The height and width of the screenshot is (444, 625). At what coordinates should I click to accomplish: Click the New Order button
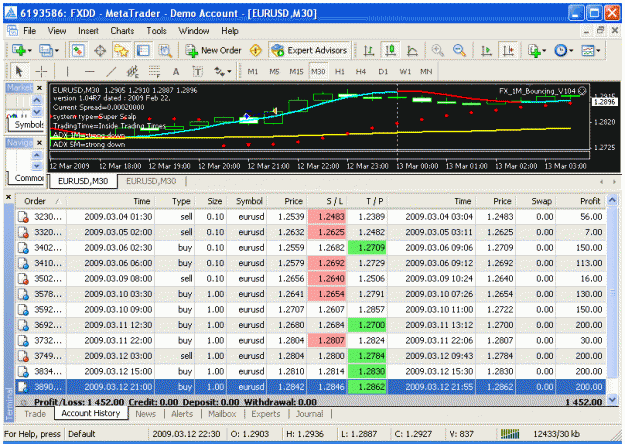coord(214,51)
